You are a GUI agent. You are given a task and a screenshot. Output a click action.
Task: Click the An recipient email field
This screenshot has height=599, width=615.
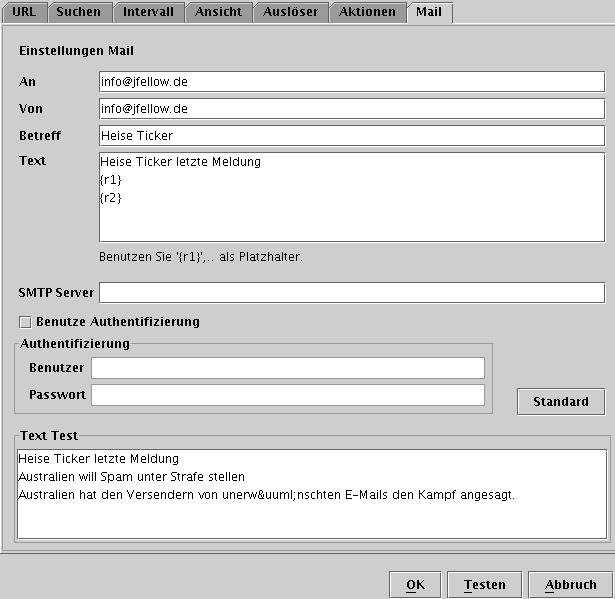(x=351, y=82)
